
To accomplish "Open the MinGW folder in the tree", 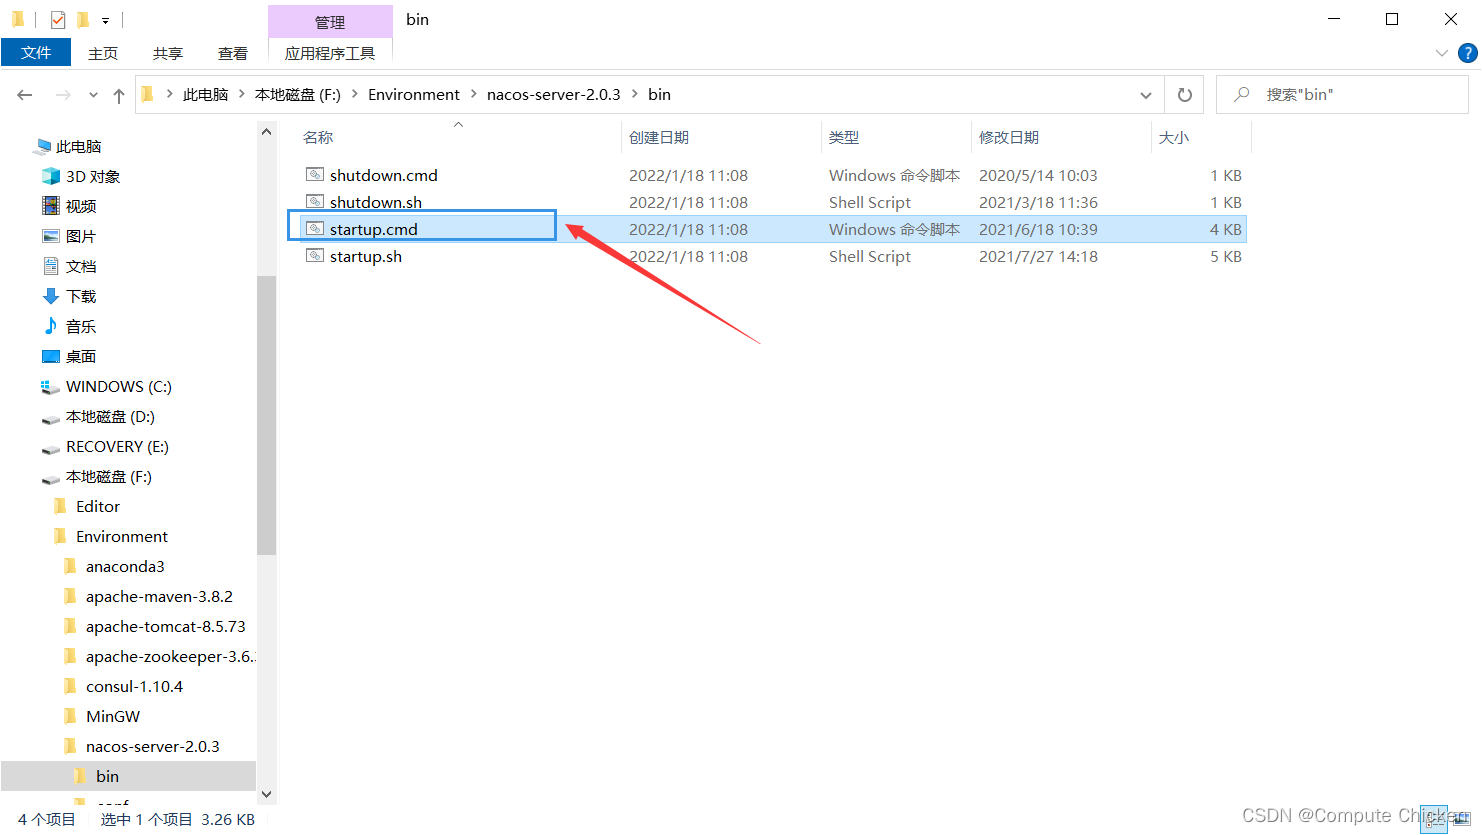I will coord(113,717).
